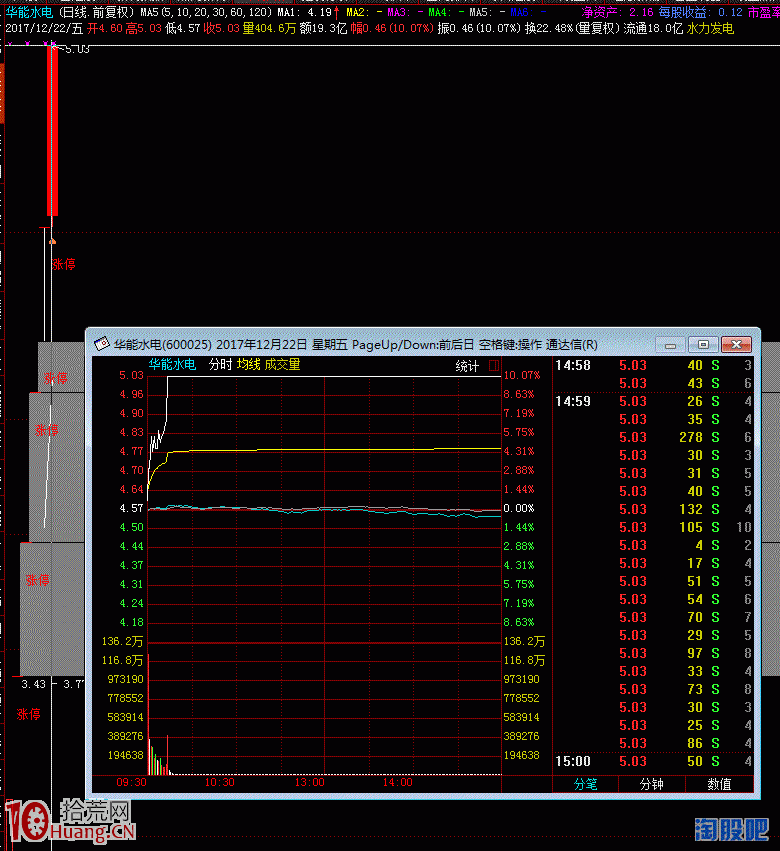
Task: Click the MA2 indicator label
Action: coord(364,12)
